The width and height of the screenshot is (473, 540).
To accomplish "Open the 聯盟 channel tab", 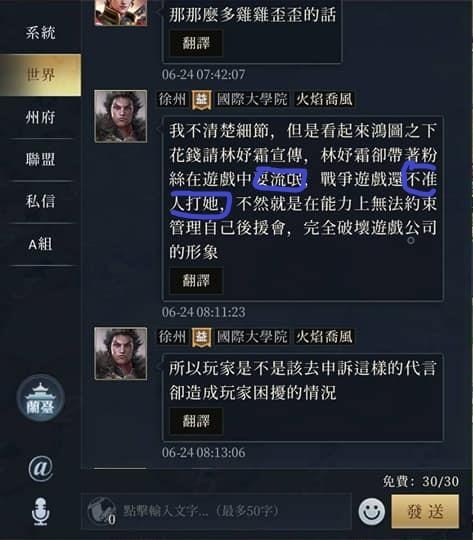I will pyautogui.click(x=41, y=159).
